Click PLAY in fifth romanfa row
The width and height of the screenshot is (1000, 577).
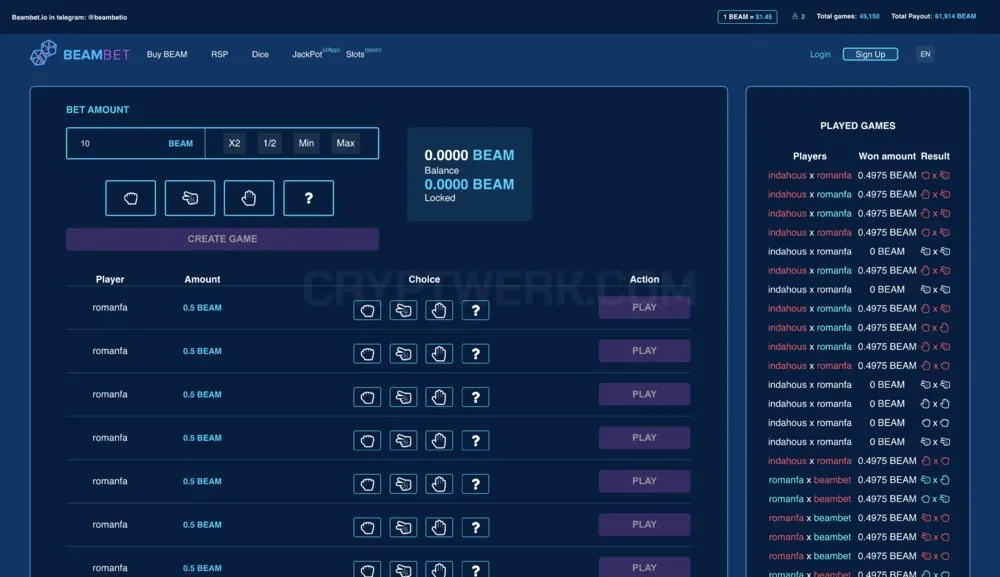644,481
